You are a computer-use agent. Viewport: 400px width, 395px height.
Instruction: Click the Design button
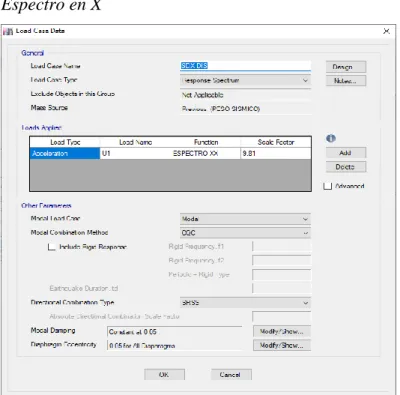(346, 67)
